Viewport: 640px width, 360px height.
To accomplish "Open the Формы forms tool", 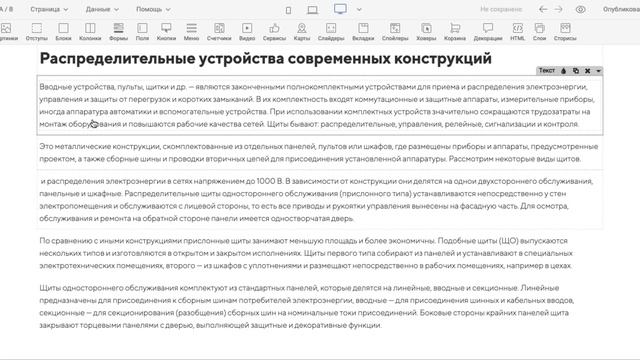I will (118, 32).
